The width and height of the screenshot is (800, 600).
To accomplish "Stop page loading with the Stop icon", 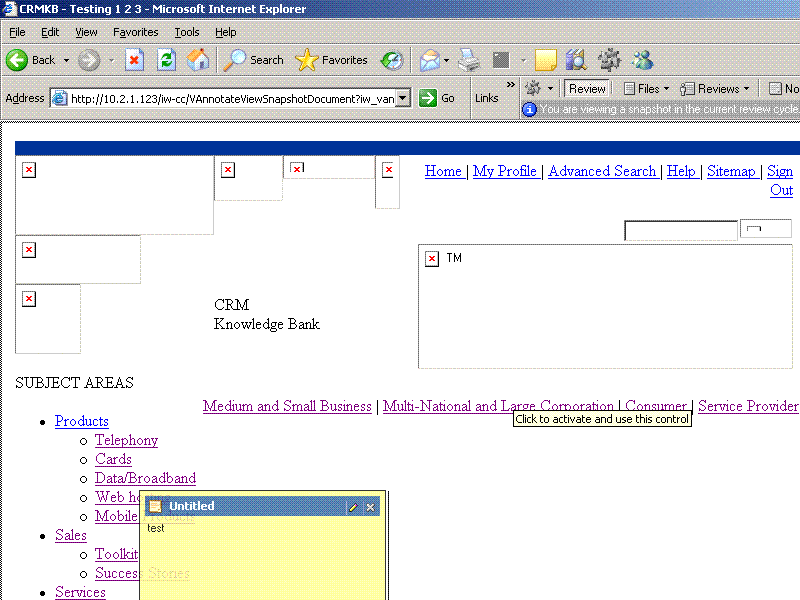I will click(134, 60).
